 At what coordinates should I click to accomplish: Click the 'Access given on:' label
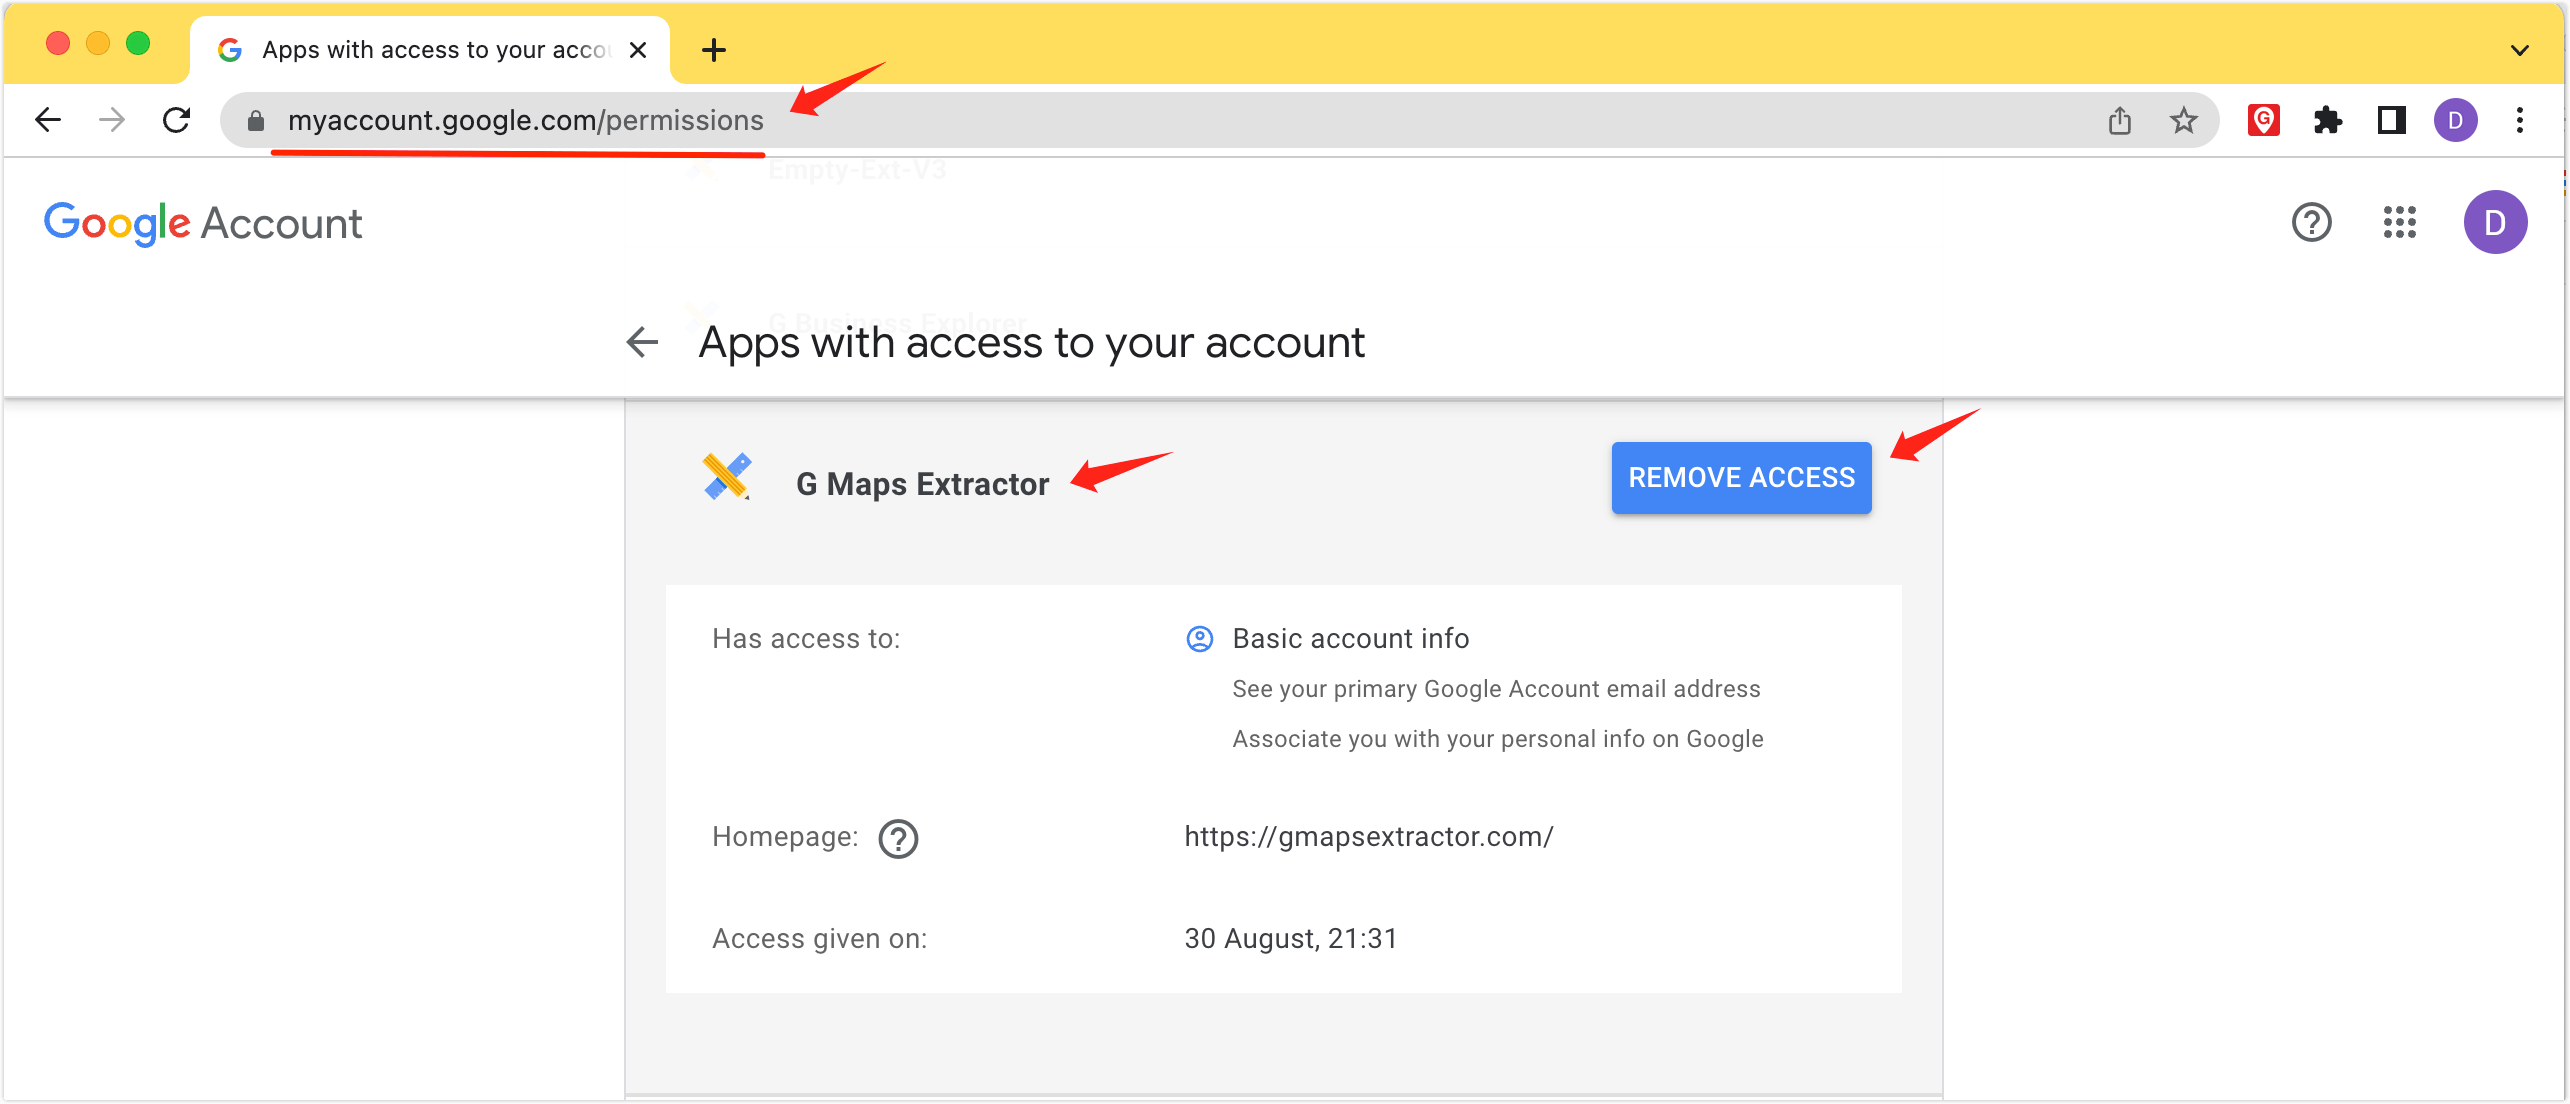(x=819, y=939)
